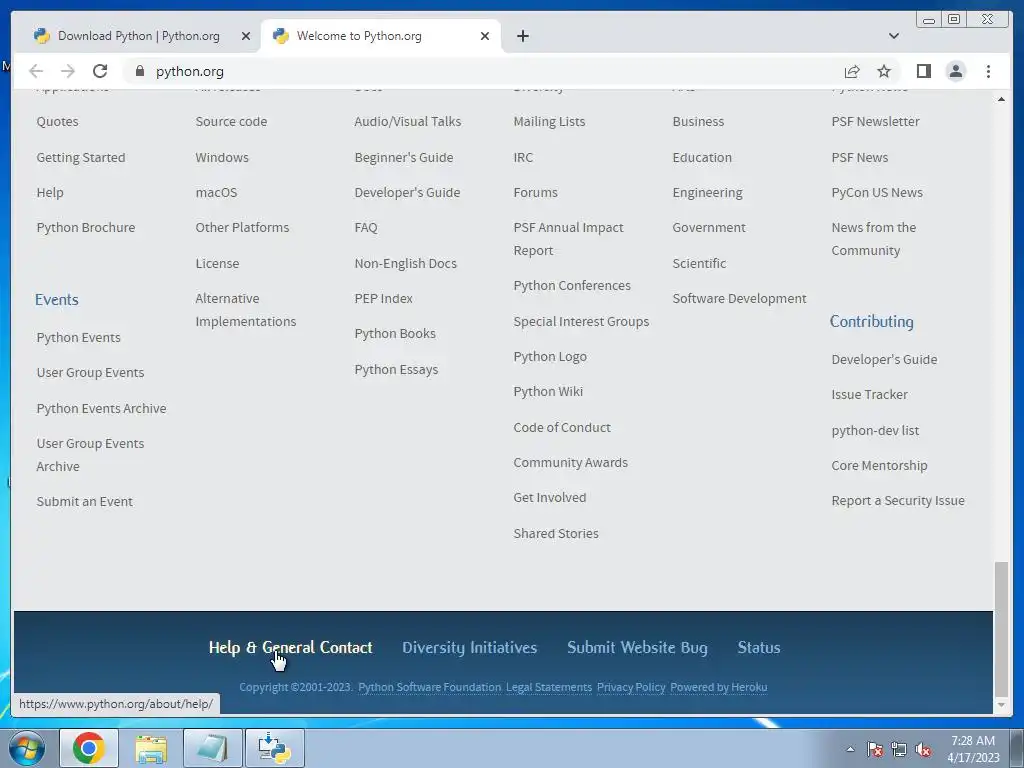1024x768 pixels.
Task: Open the Windows Start menu
Action: coord(27,748)
